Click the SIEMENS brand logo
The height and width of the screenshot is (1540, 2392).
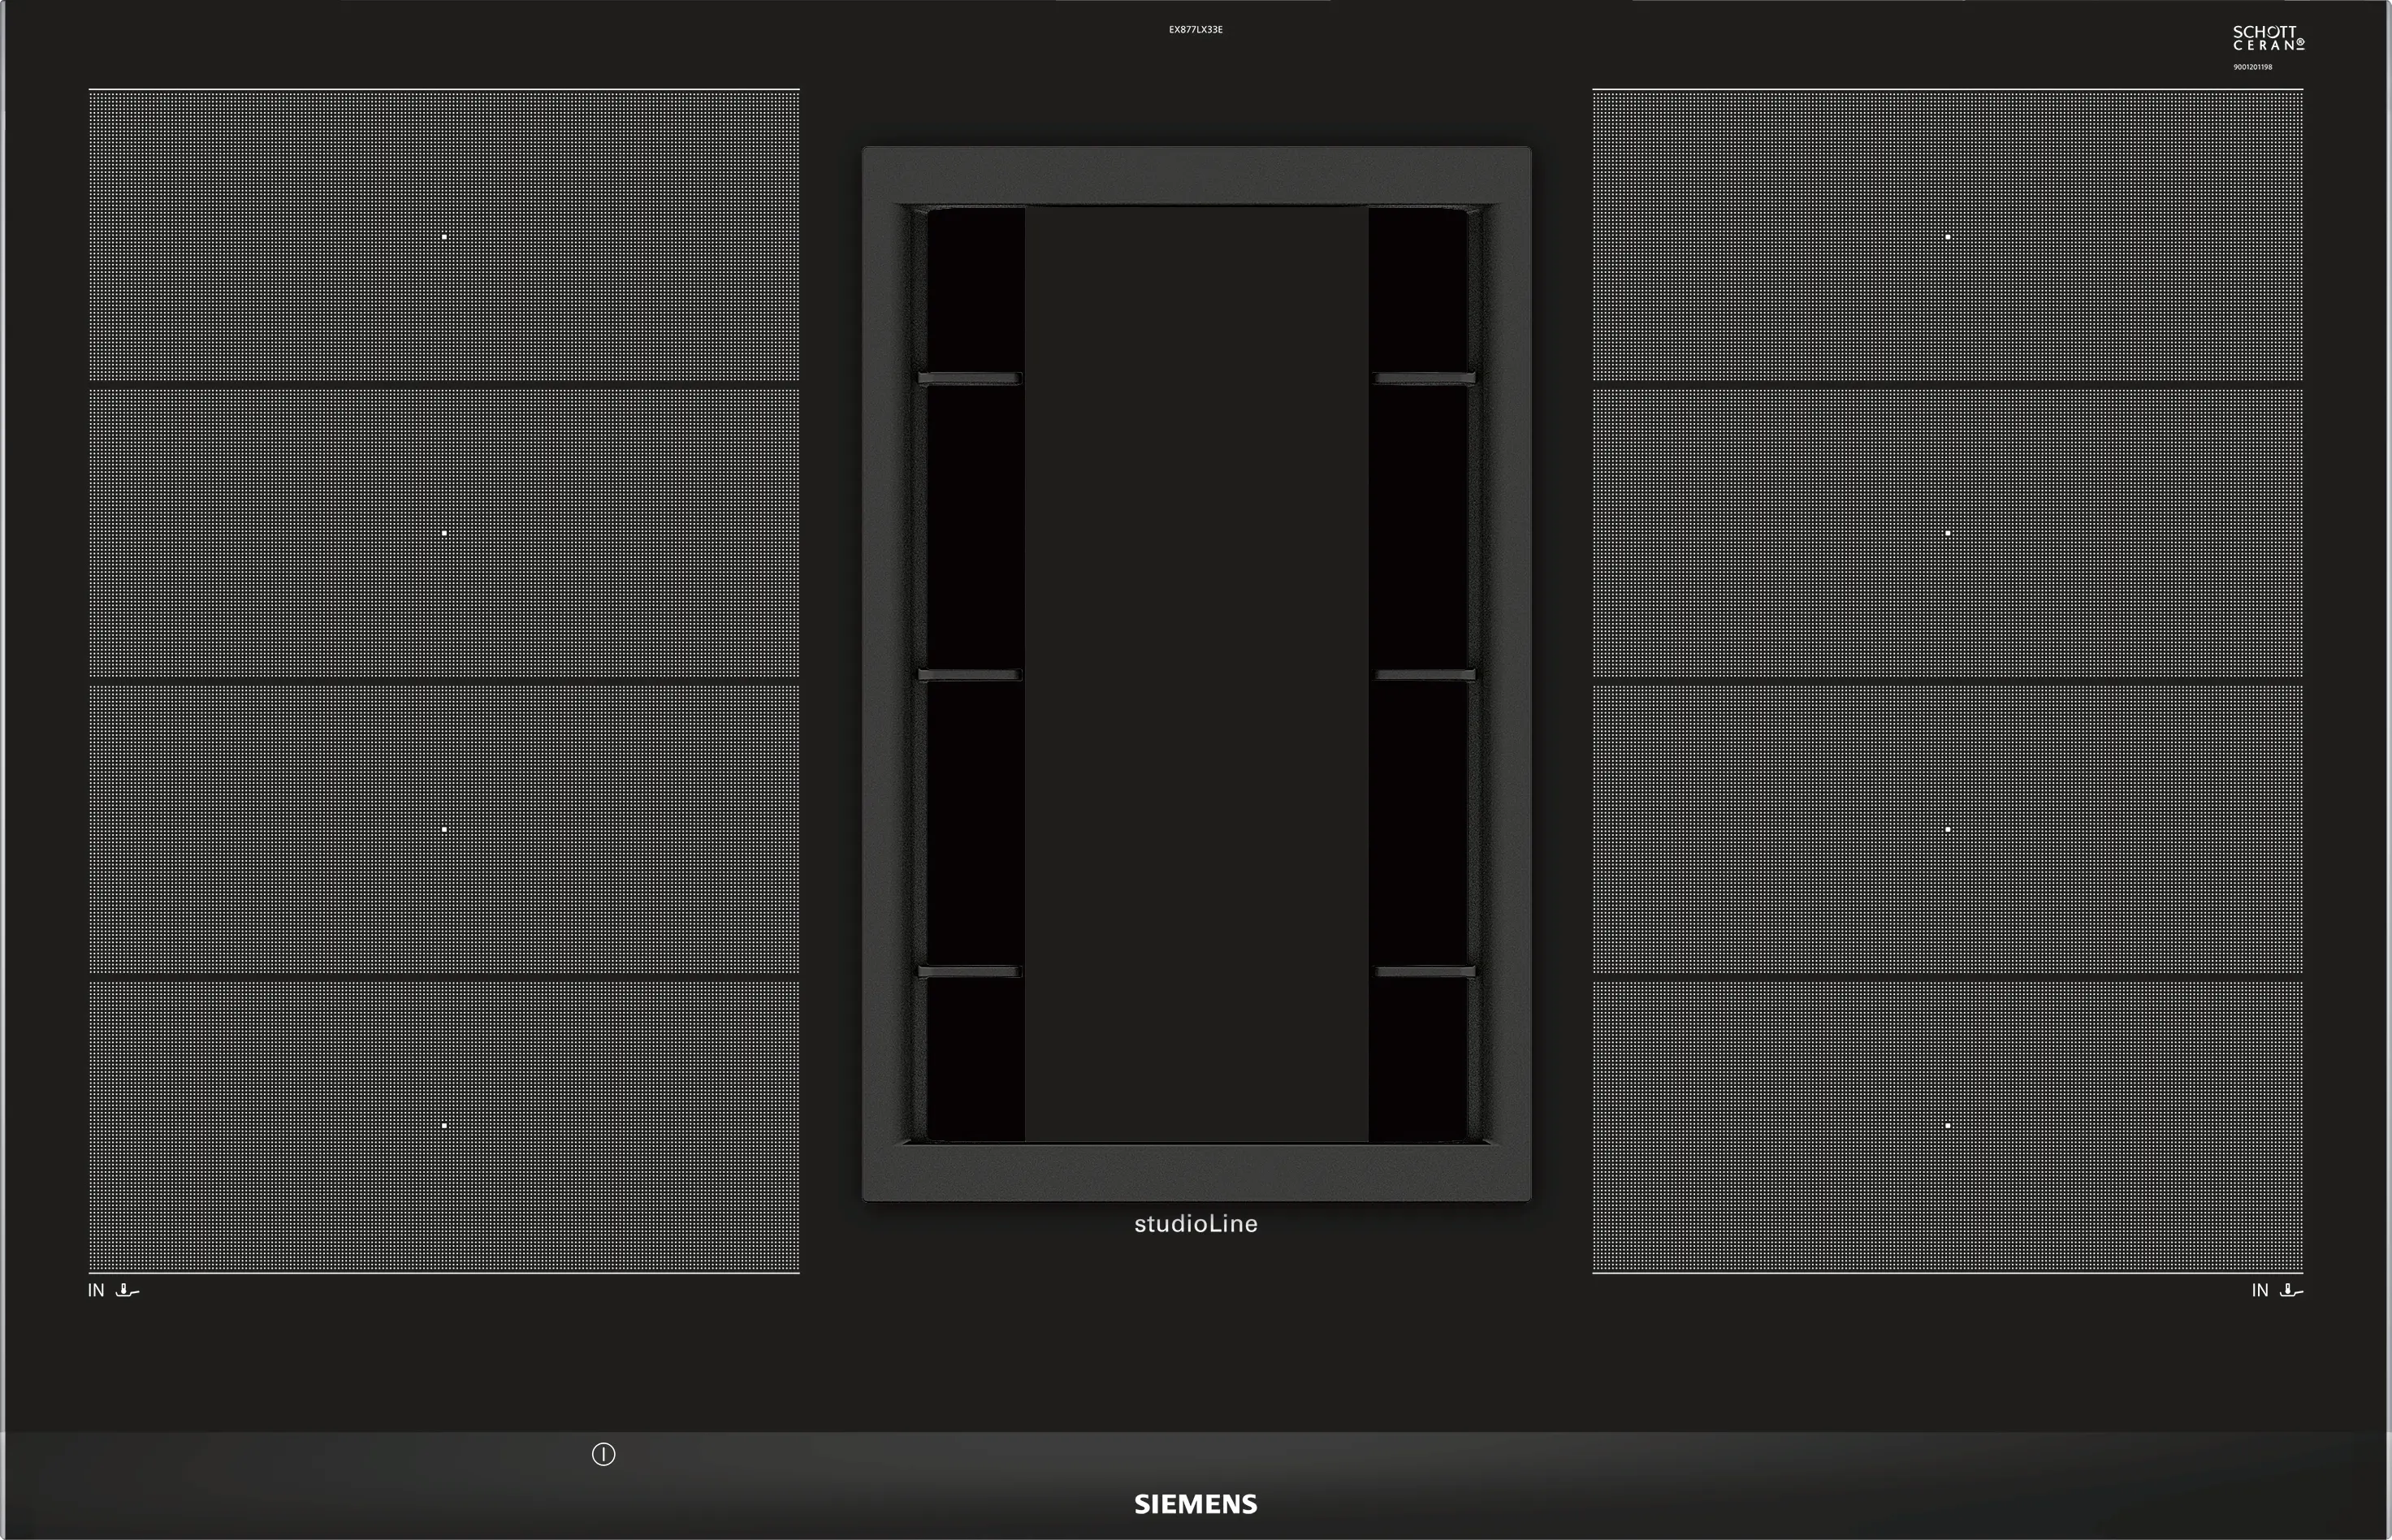pos(1195,1504)
